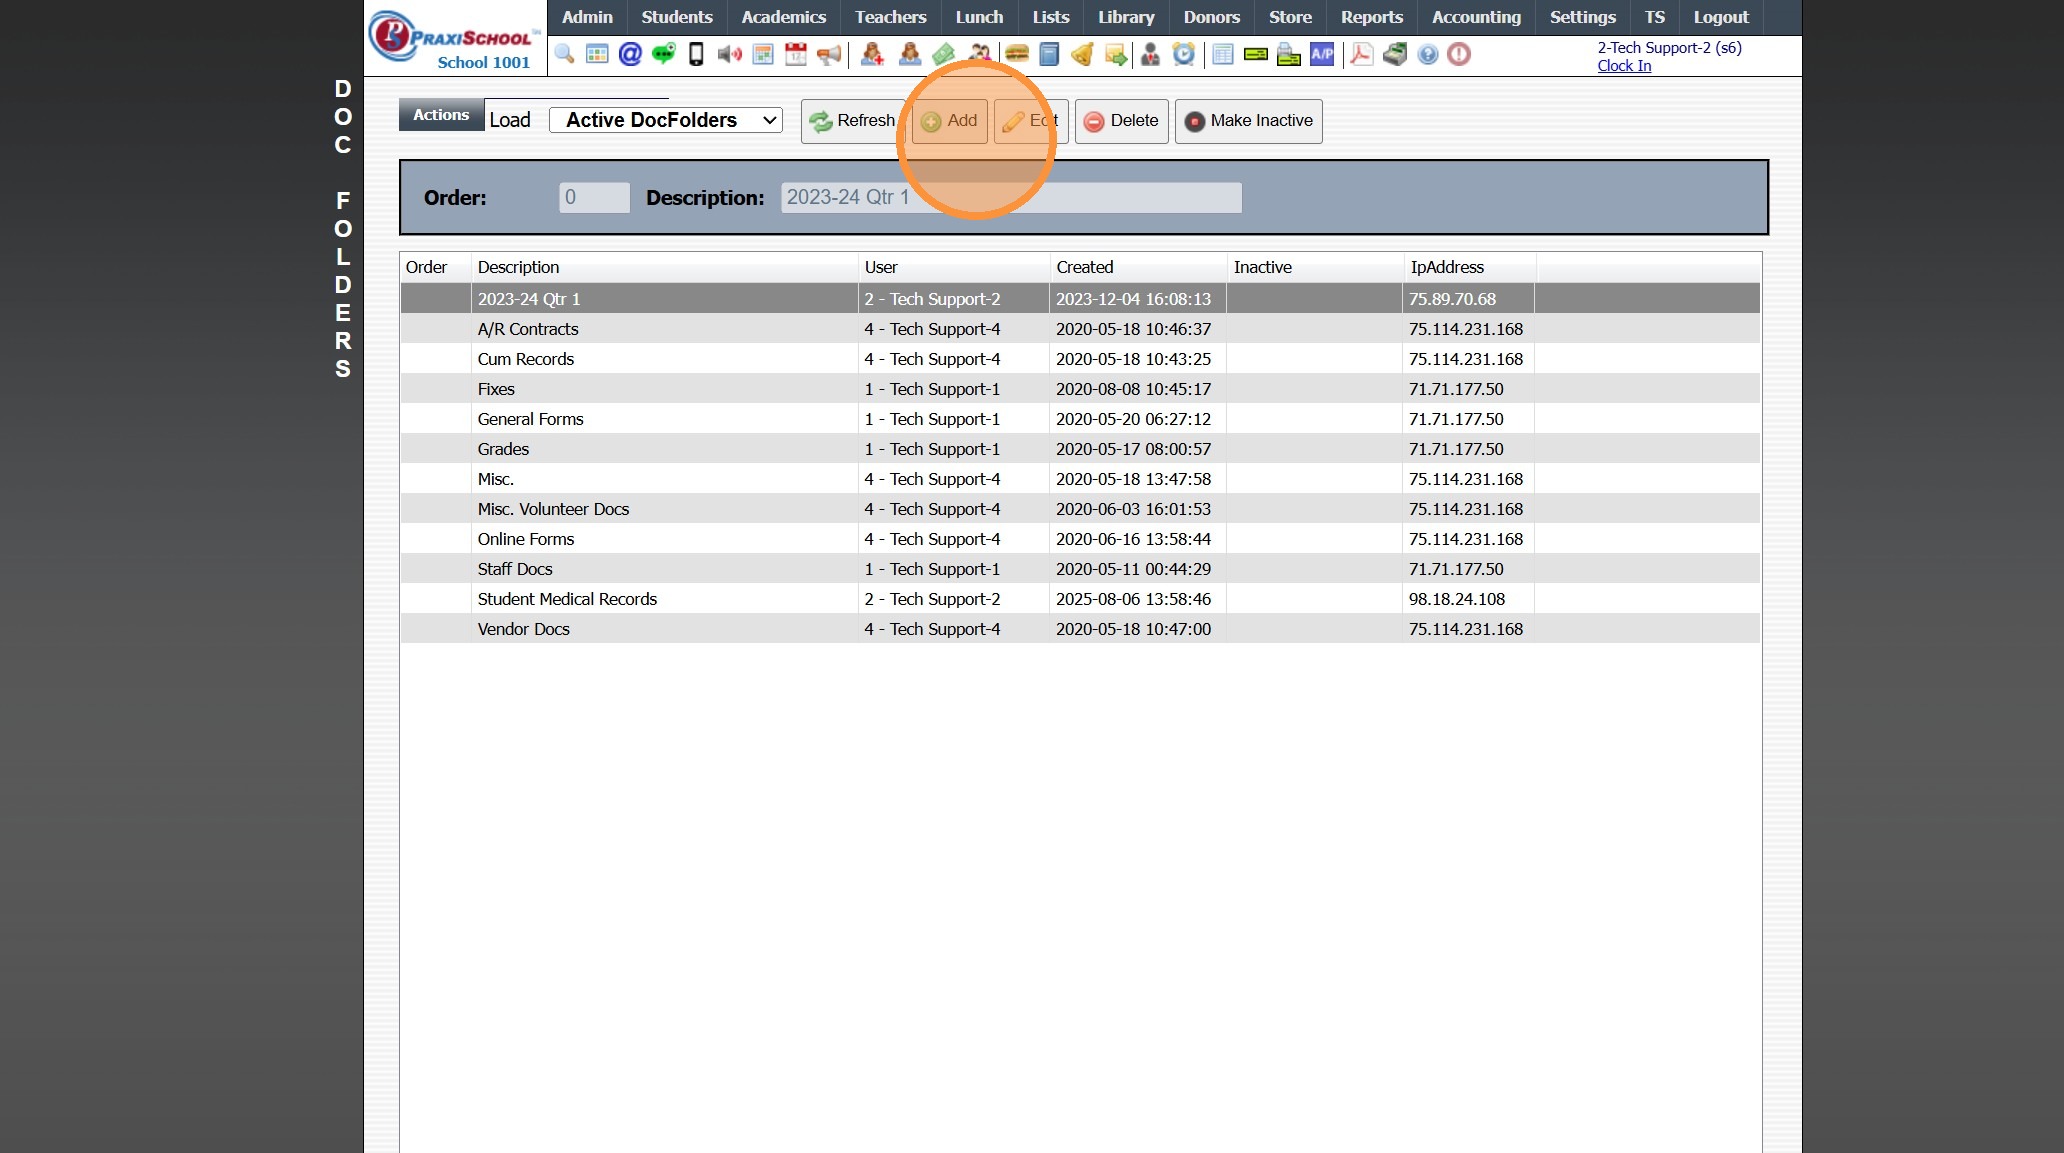Click the Make Inactive button
The image size is (2064, 1153).
1248,121
